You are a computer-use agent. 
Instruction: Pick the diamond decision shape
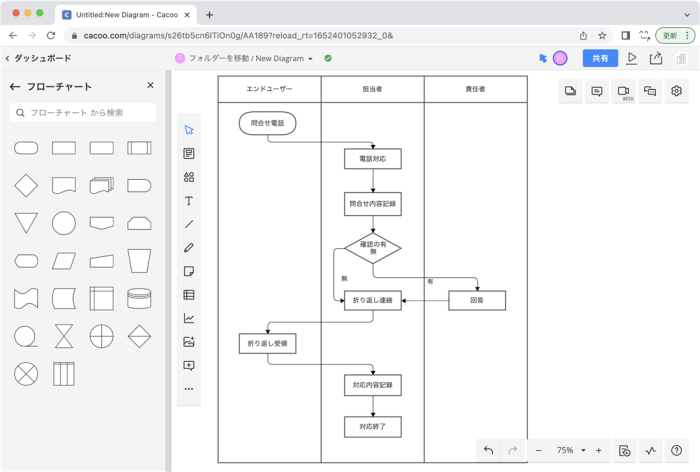click(26, 185)
